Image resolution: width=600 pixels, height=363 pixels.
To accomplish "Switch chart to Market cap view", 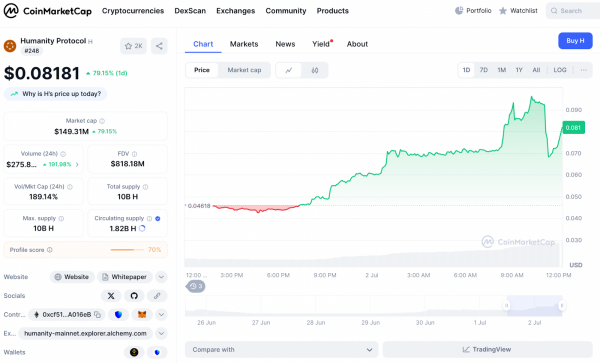I will pyautogui.click(x=244, y=70).
